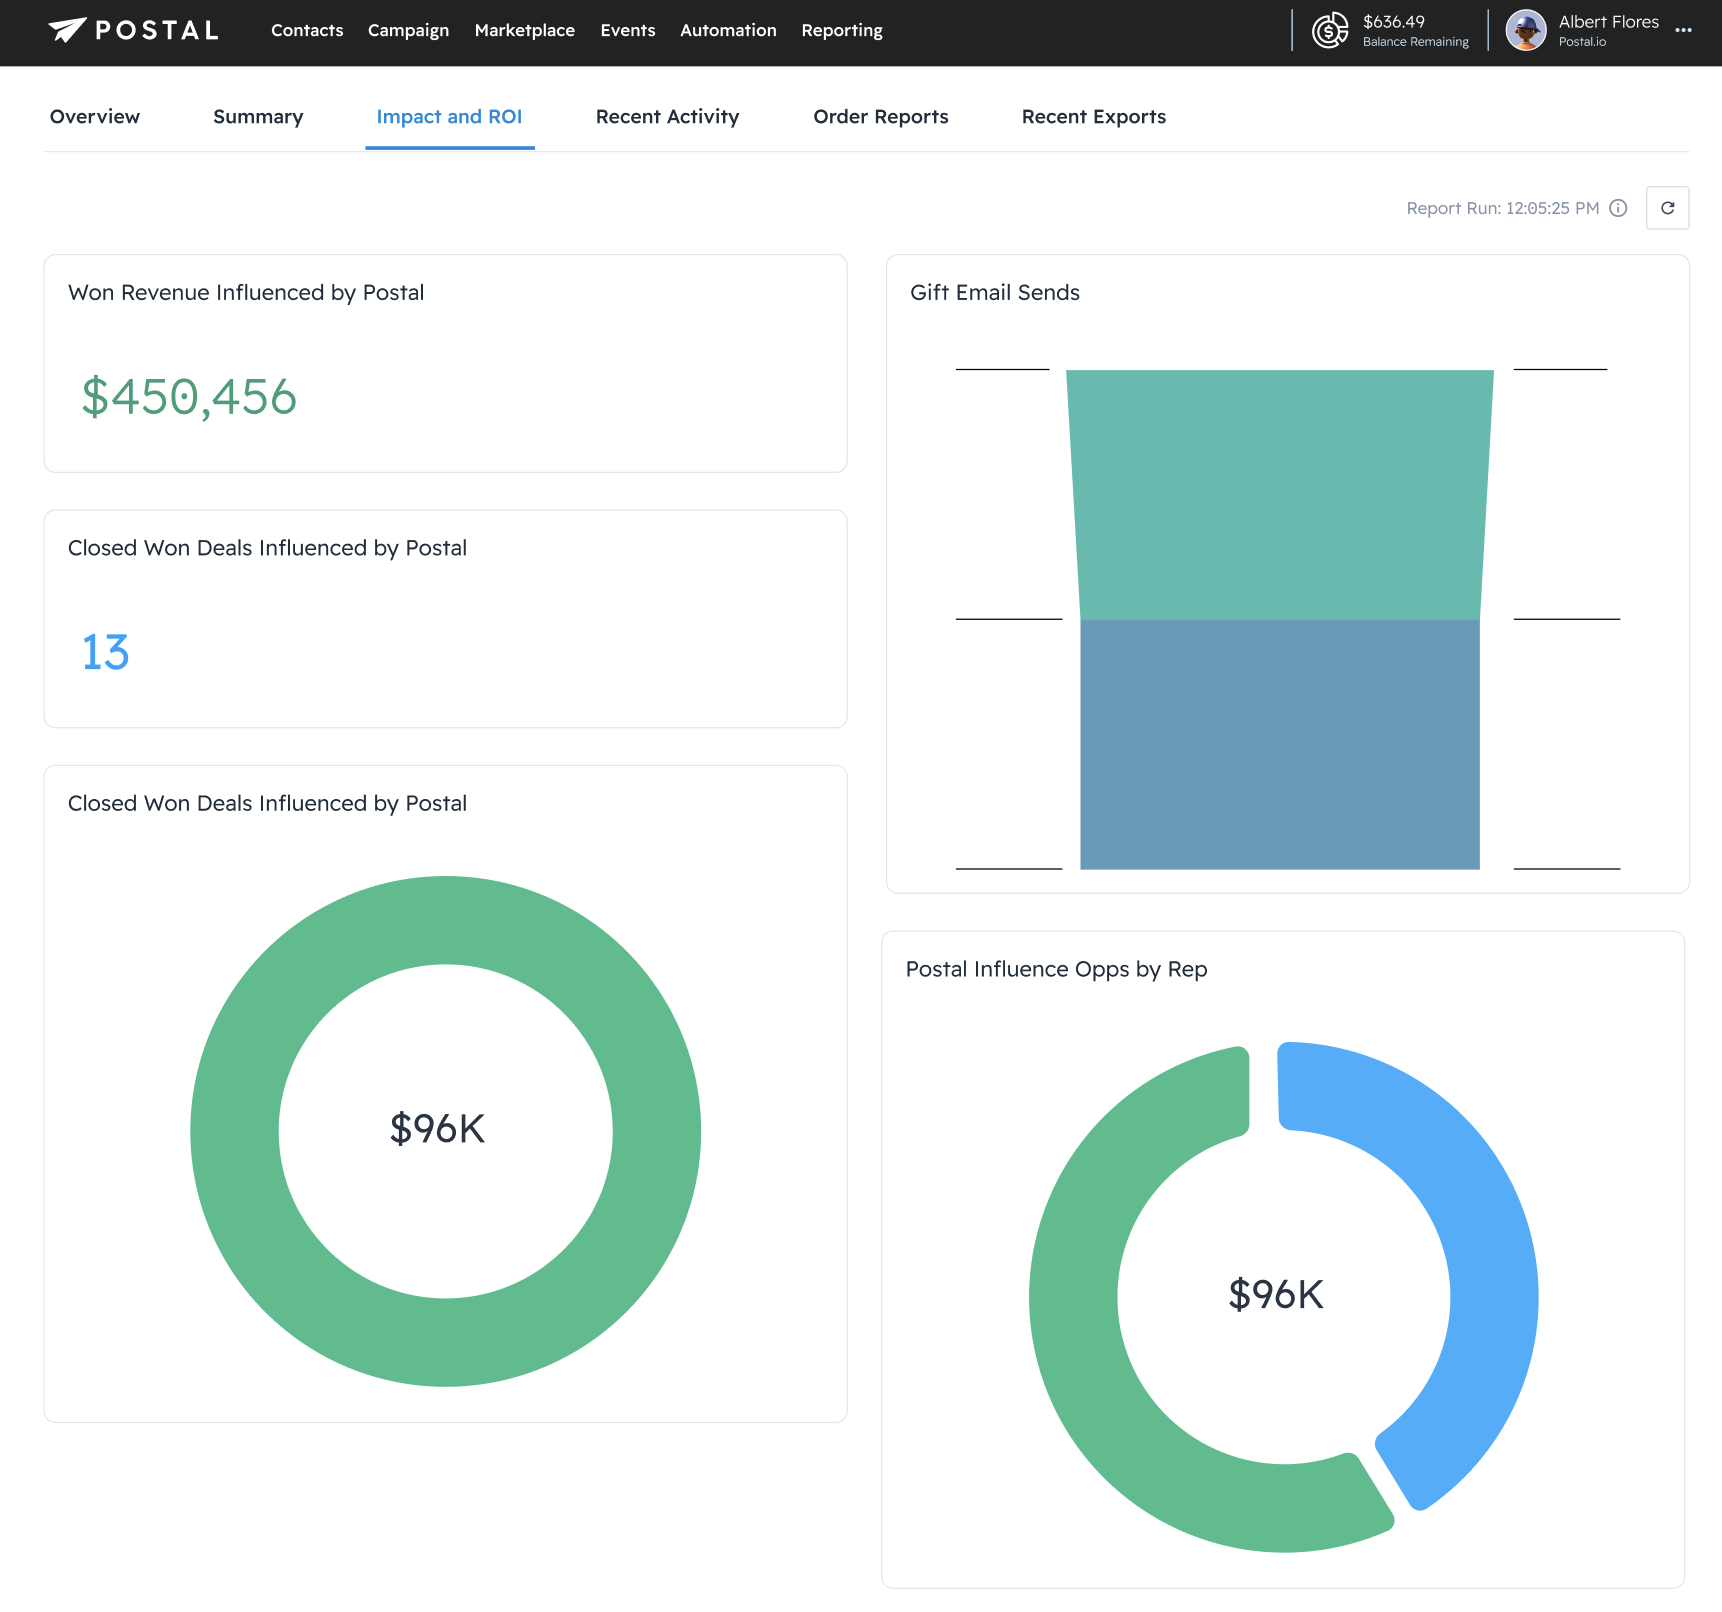Switch to the Overview tab
Viewport: 1722px width, 1612px height.
click(95, 117)
